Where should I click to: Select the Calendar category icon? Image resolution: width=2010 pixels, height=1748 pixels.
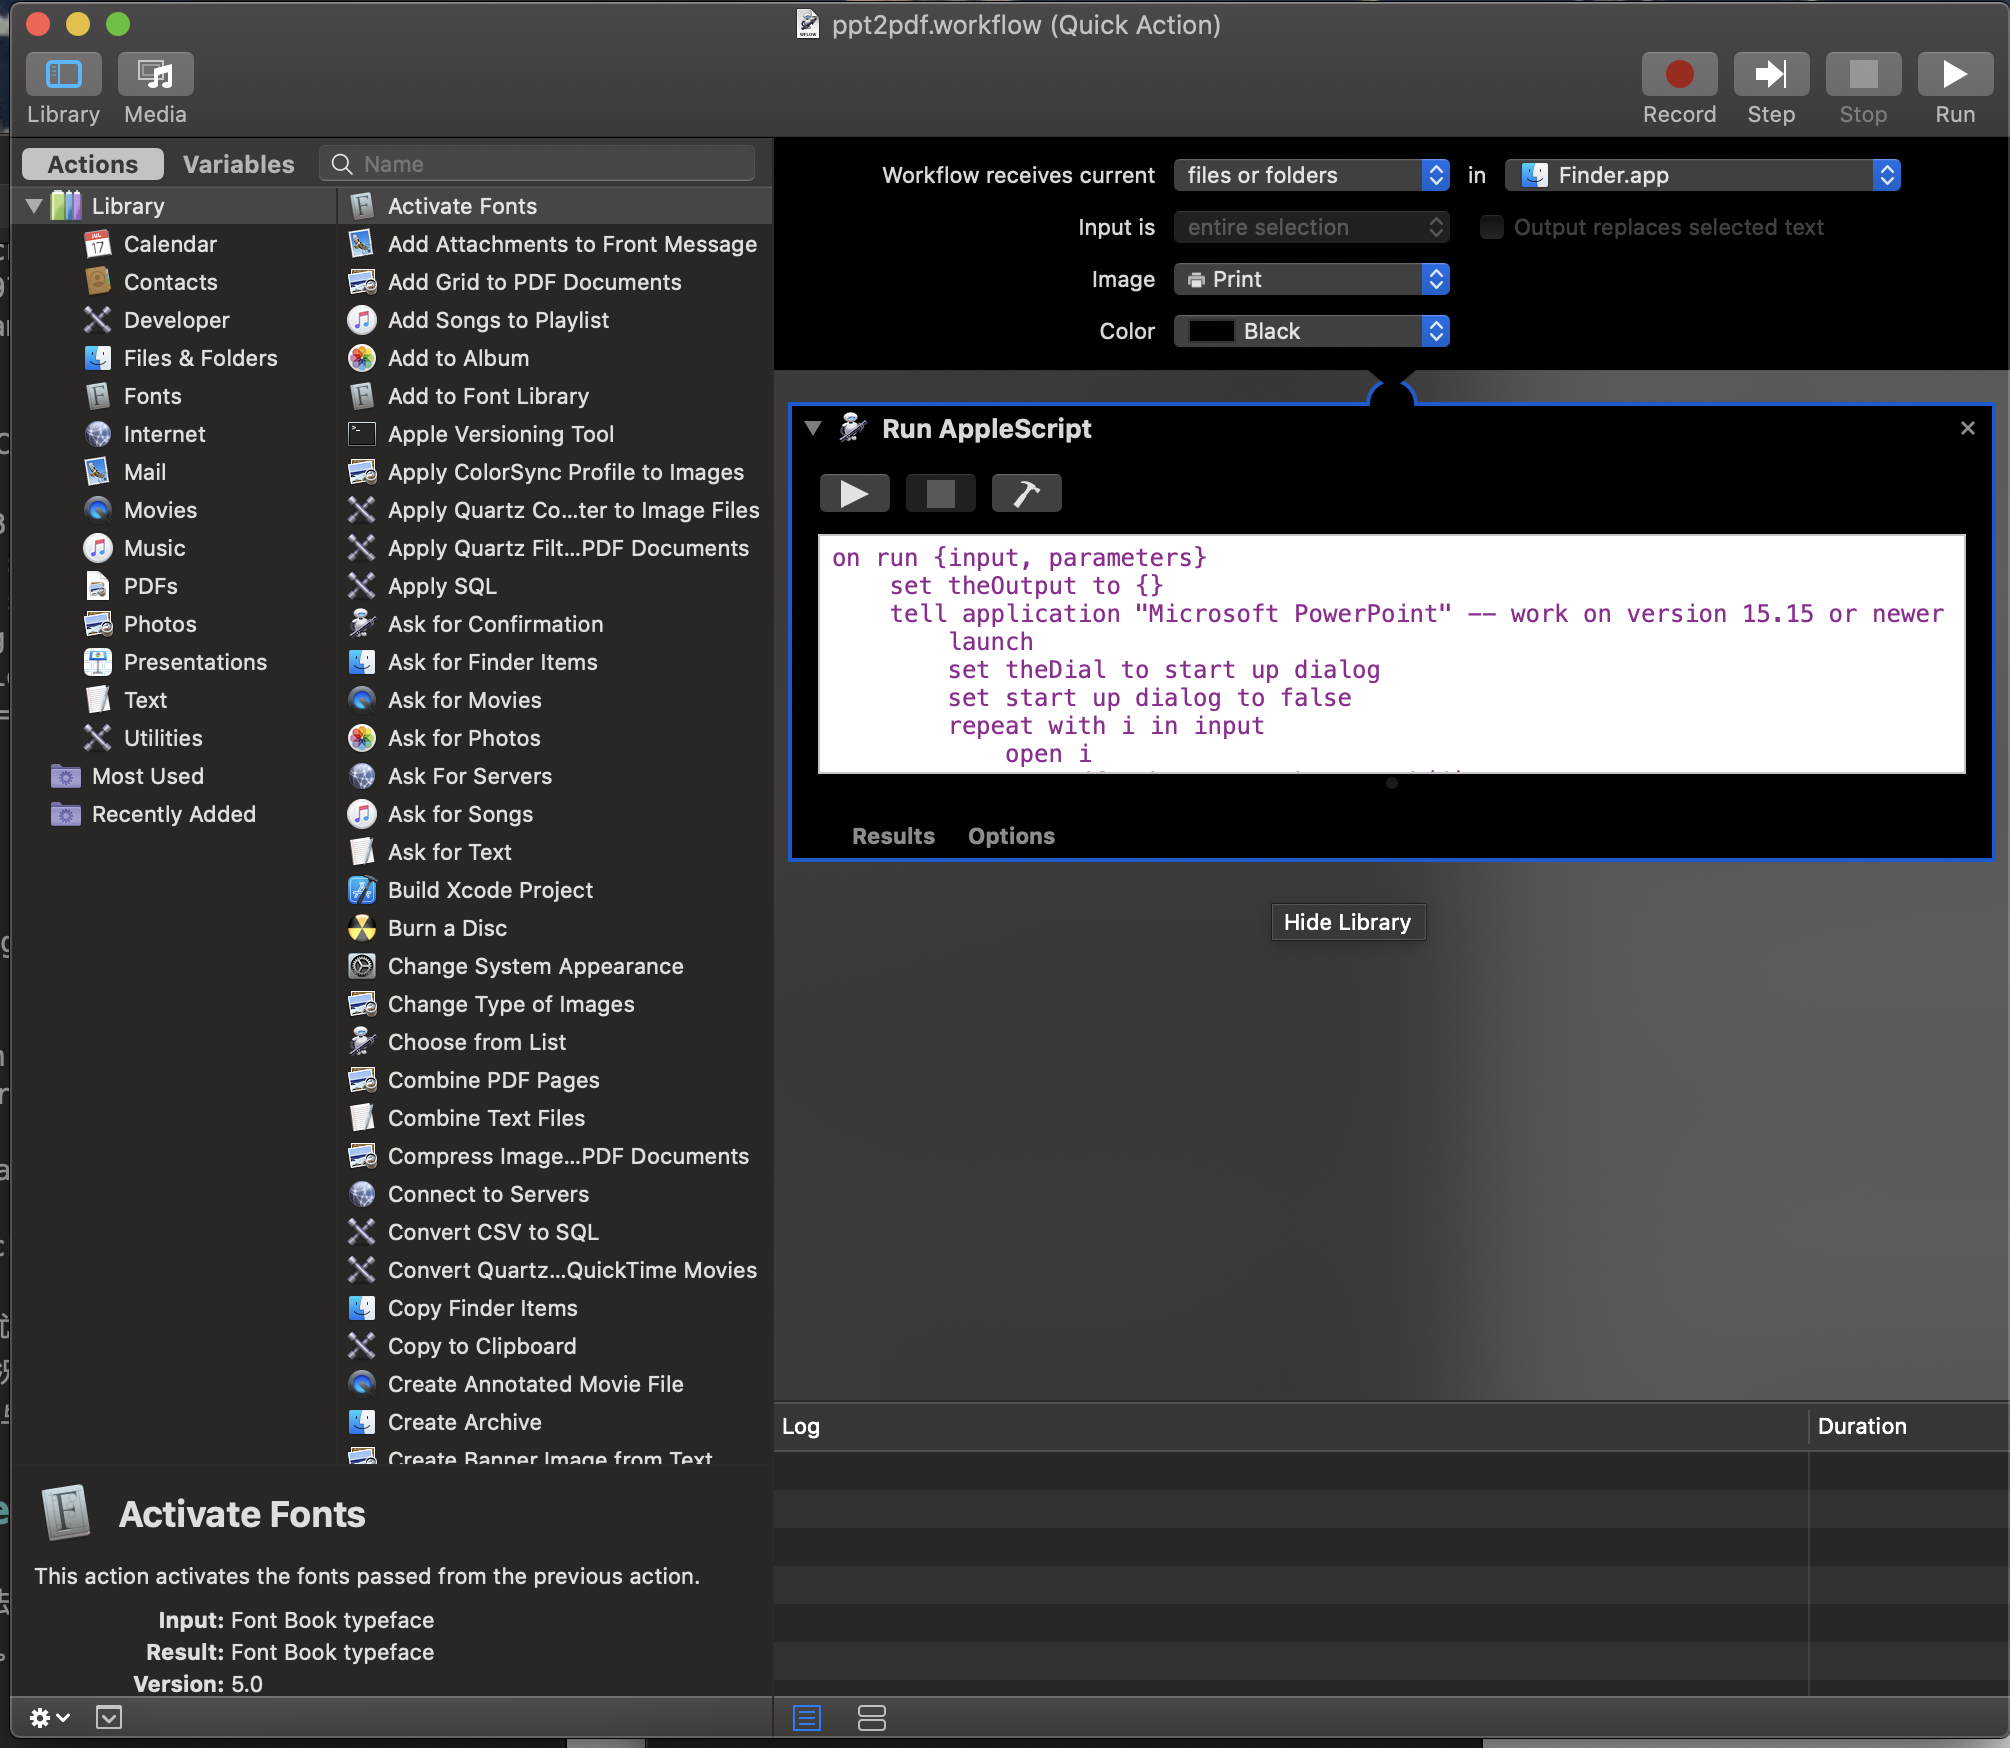pos(97,244)
